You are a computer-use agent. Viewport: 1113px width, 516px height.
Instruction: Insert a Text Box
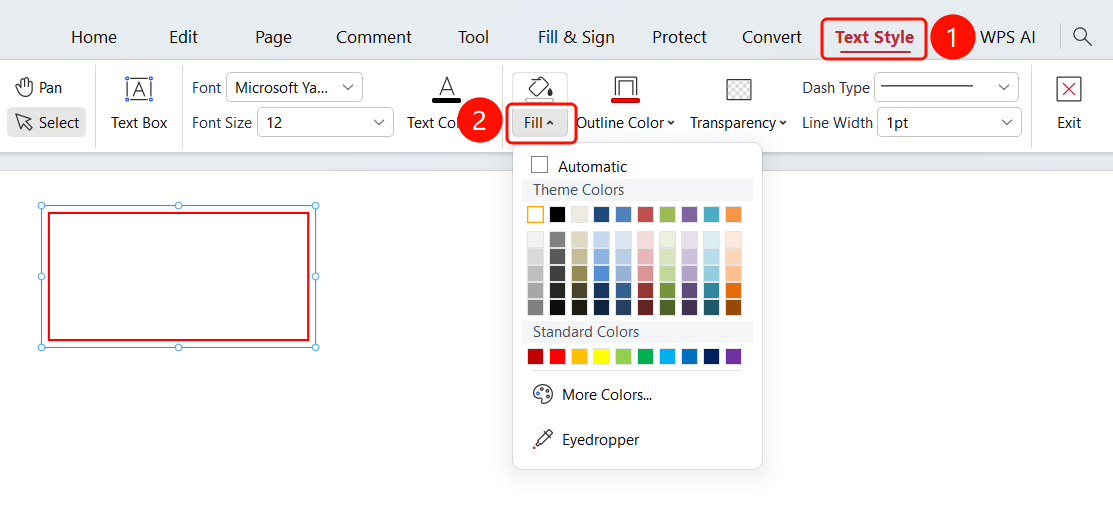(x=139, y=104)
